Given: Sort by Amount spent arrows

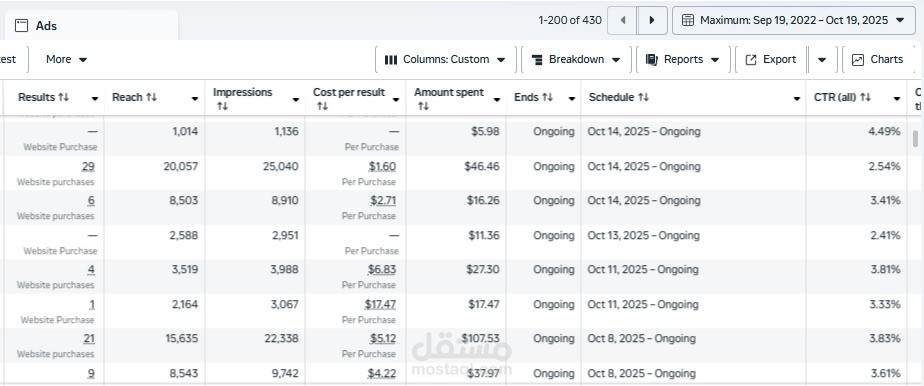Looking at the screenshot, I should coord(423,106).
